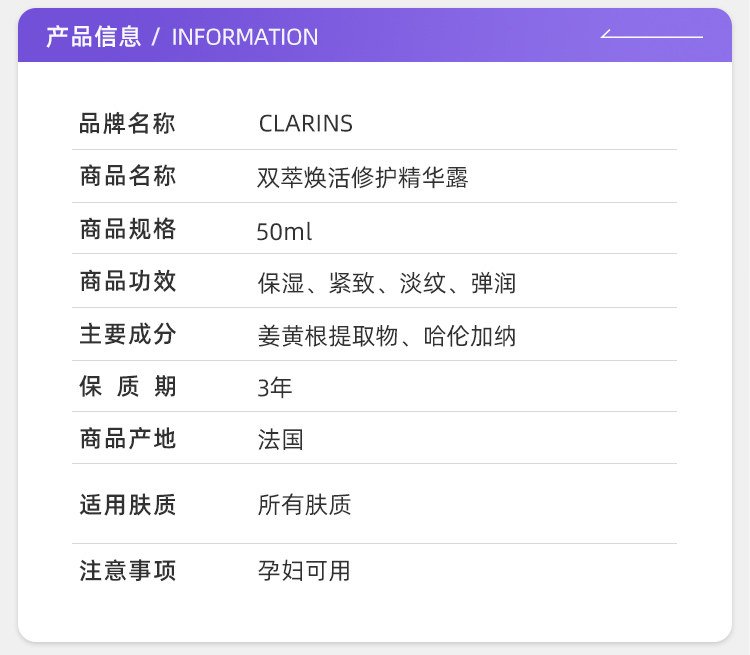Viewport: 750px width, 655px height.
Task: Click the 双萃焕活修护精华露 product name
Action: tap(363, 178)
